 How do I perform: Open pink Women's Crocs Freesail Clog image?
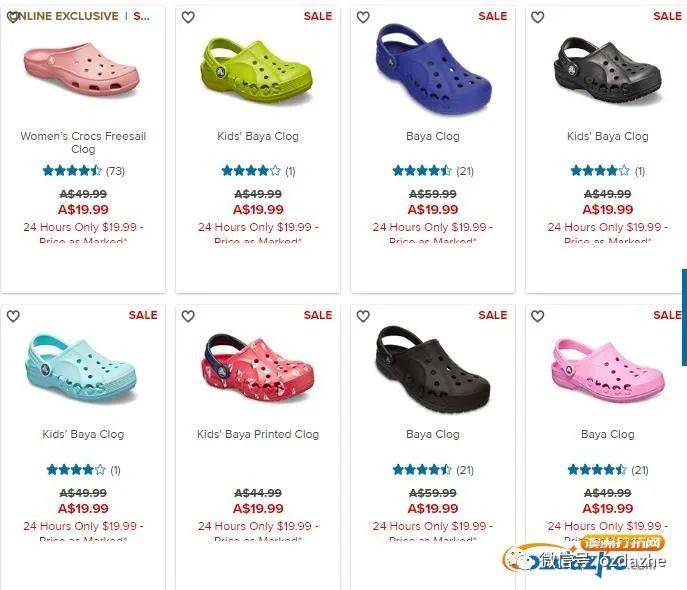click(82, 69)
